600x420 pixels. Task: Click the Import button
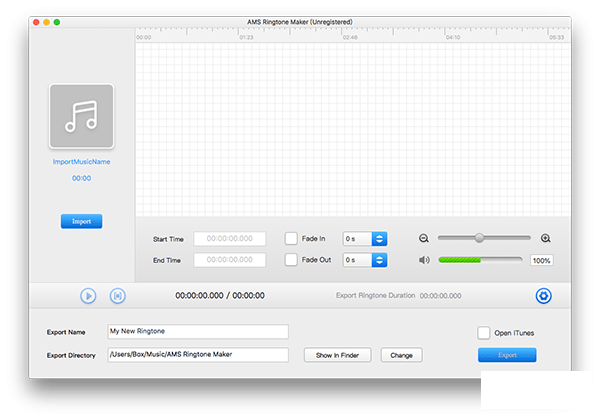point(82,221)
